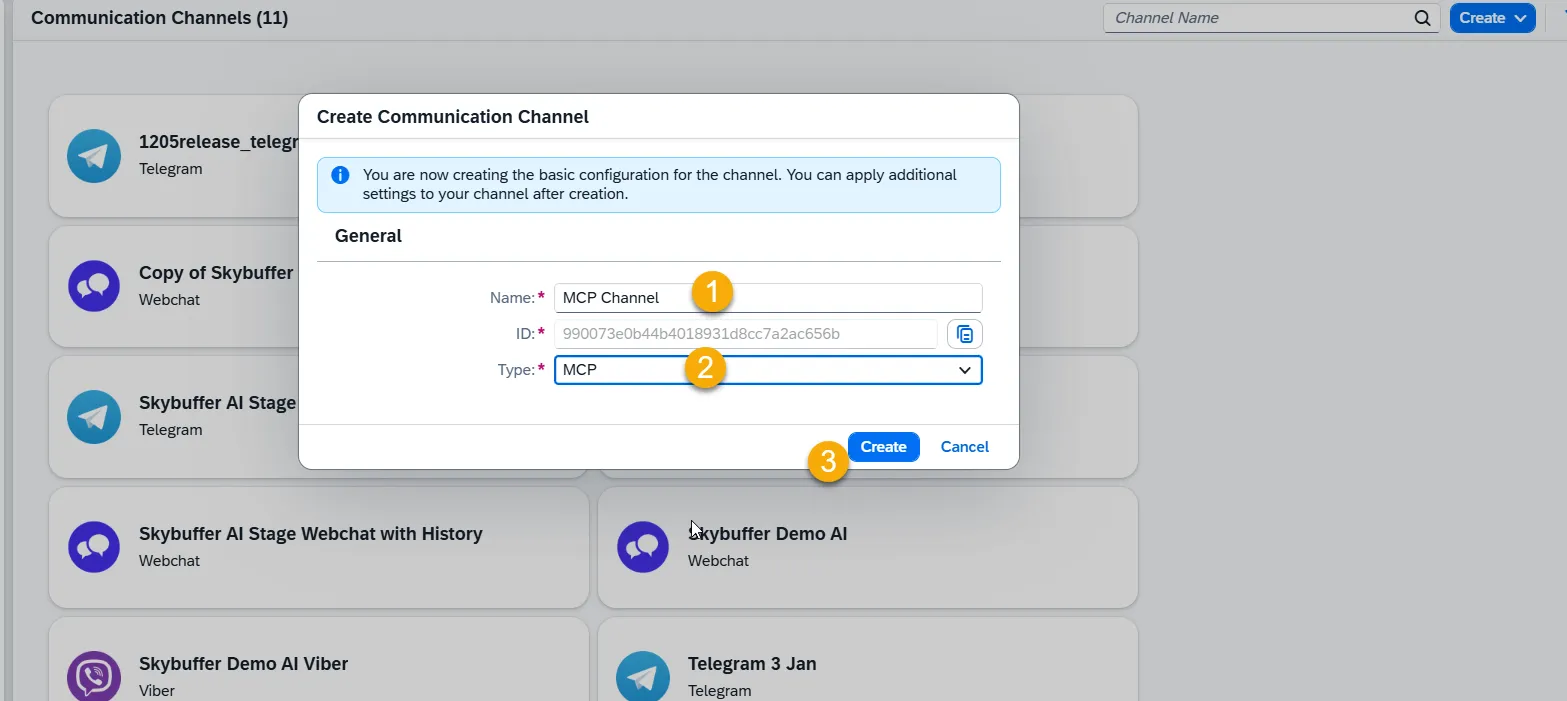Click the Create button in dialog
1567x701 pixels.
883,447
